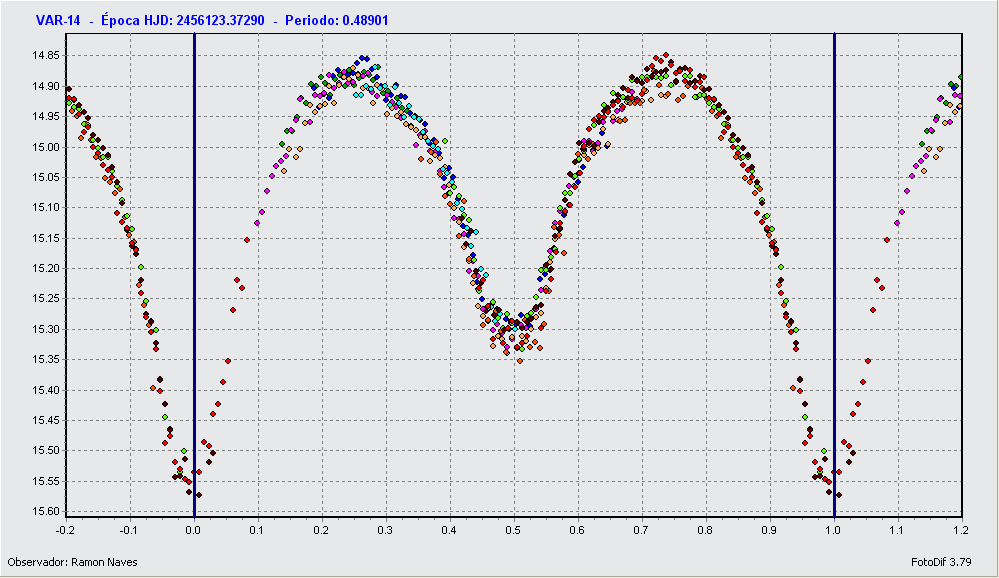The image size is (999, 578).
Task: Click the Época HJD value 2456123.37290
Action: (x=220, y=20)
